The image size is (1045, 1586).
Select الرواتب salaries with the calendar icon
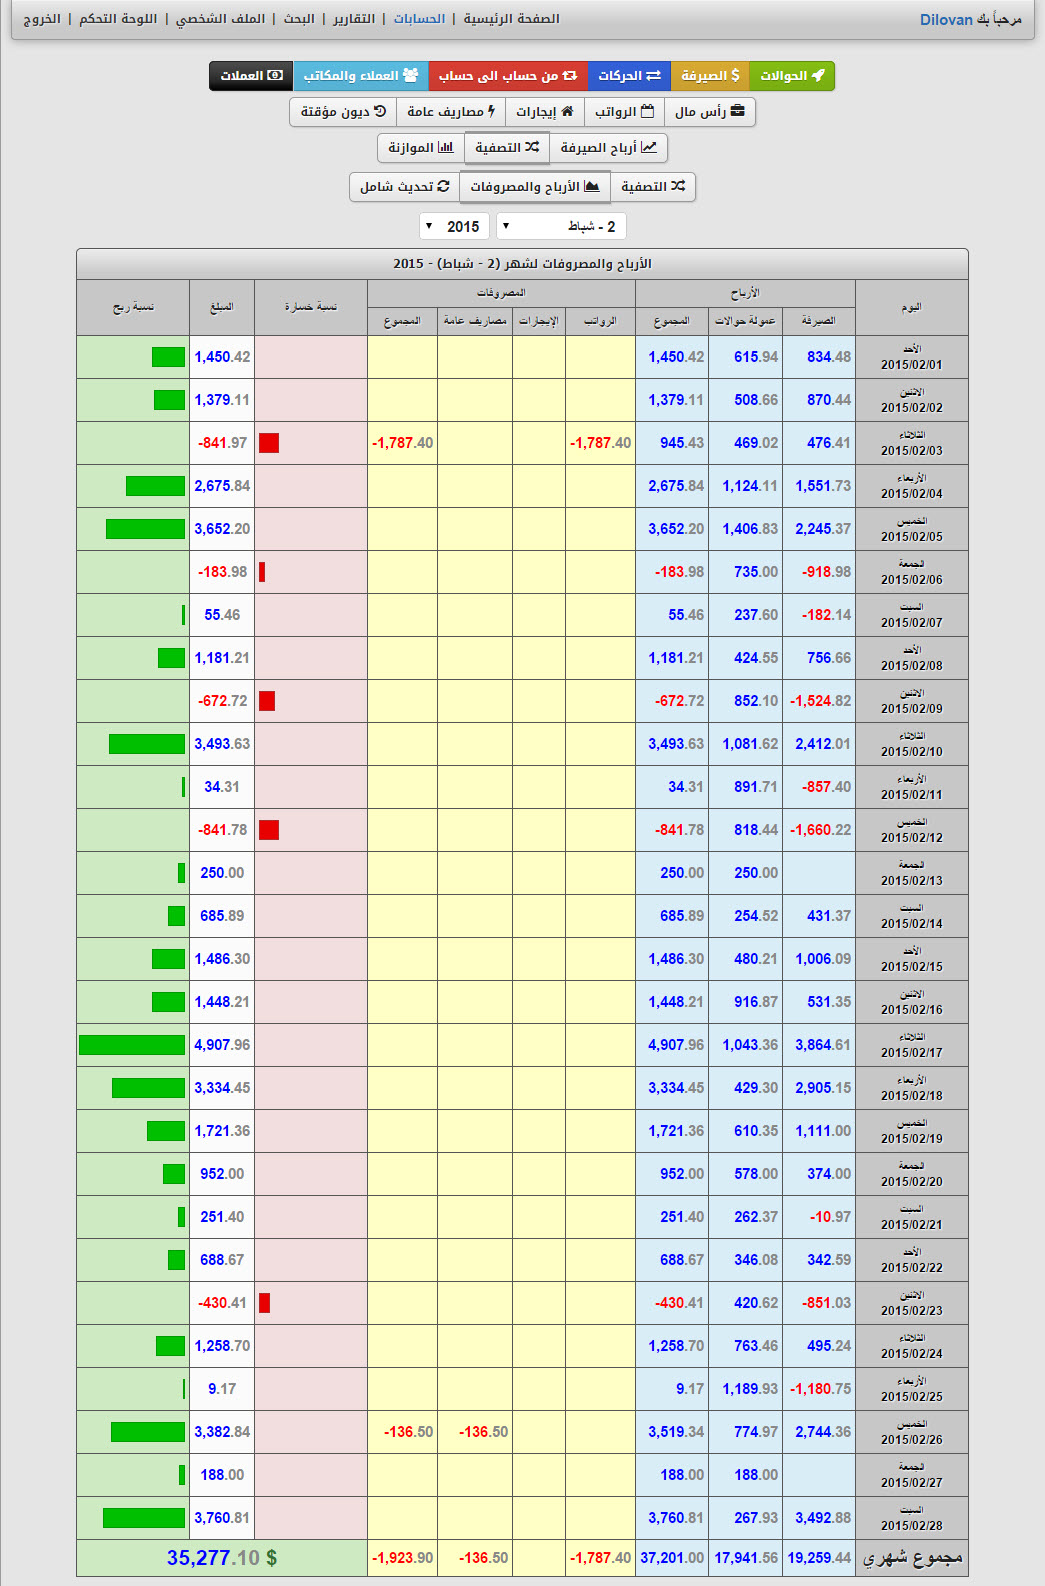click(x=624, y=112)
